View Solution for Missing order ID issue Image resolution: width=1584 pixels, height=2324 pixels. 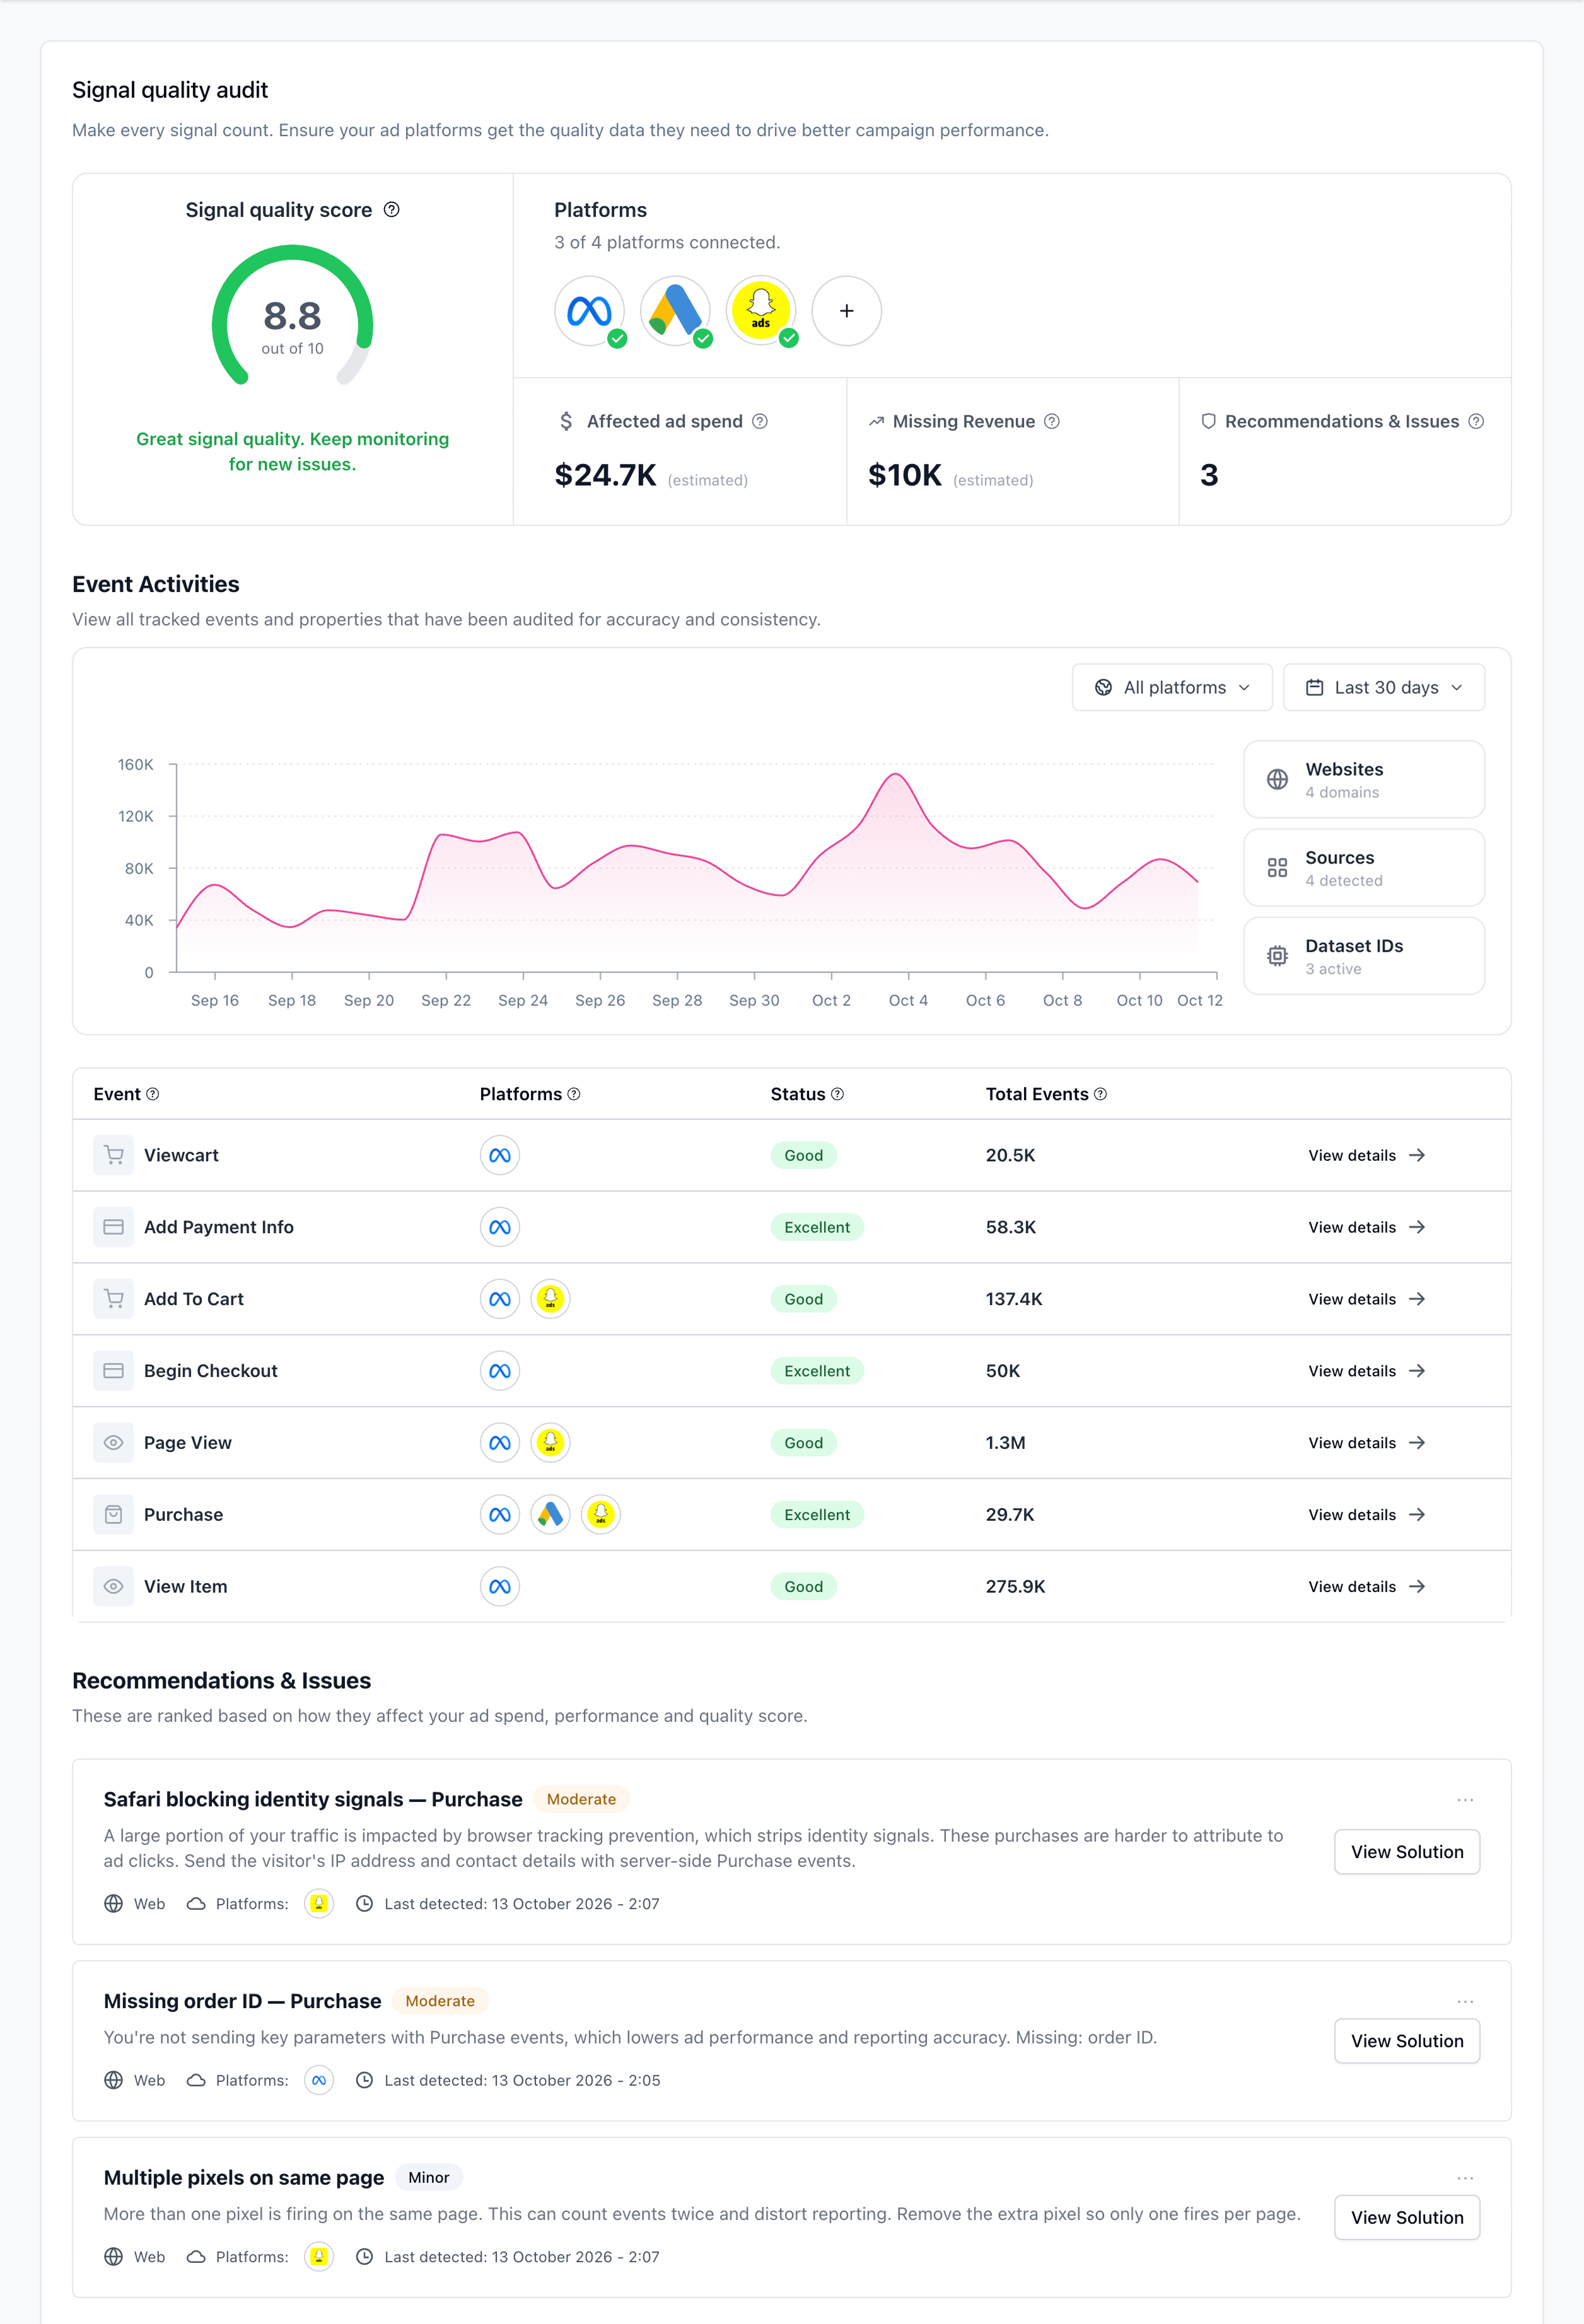click(x=1407, y=2041)
